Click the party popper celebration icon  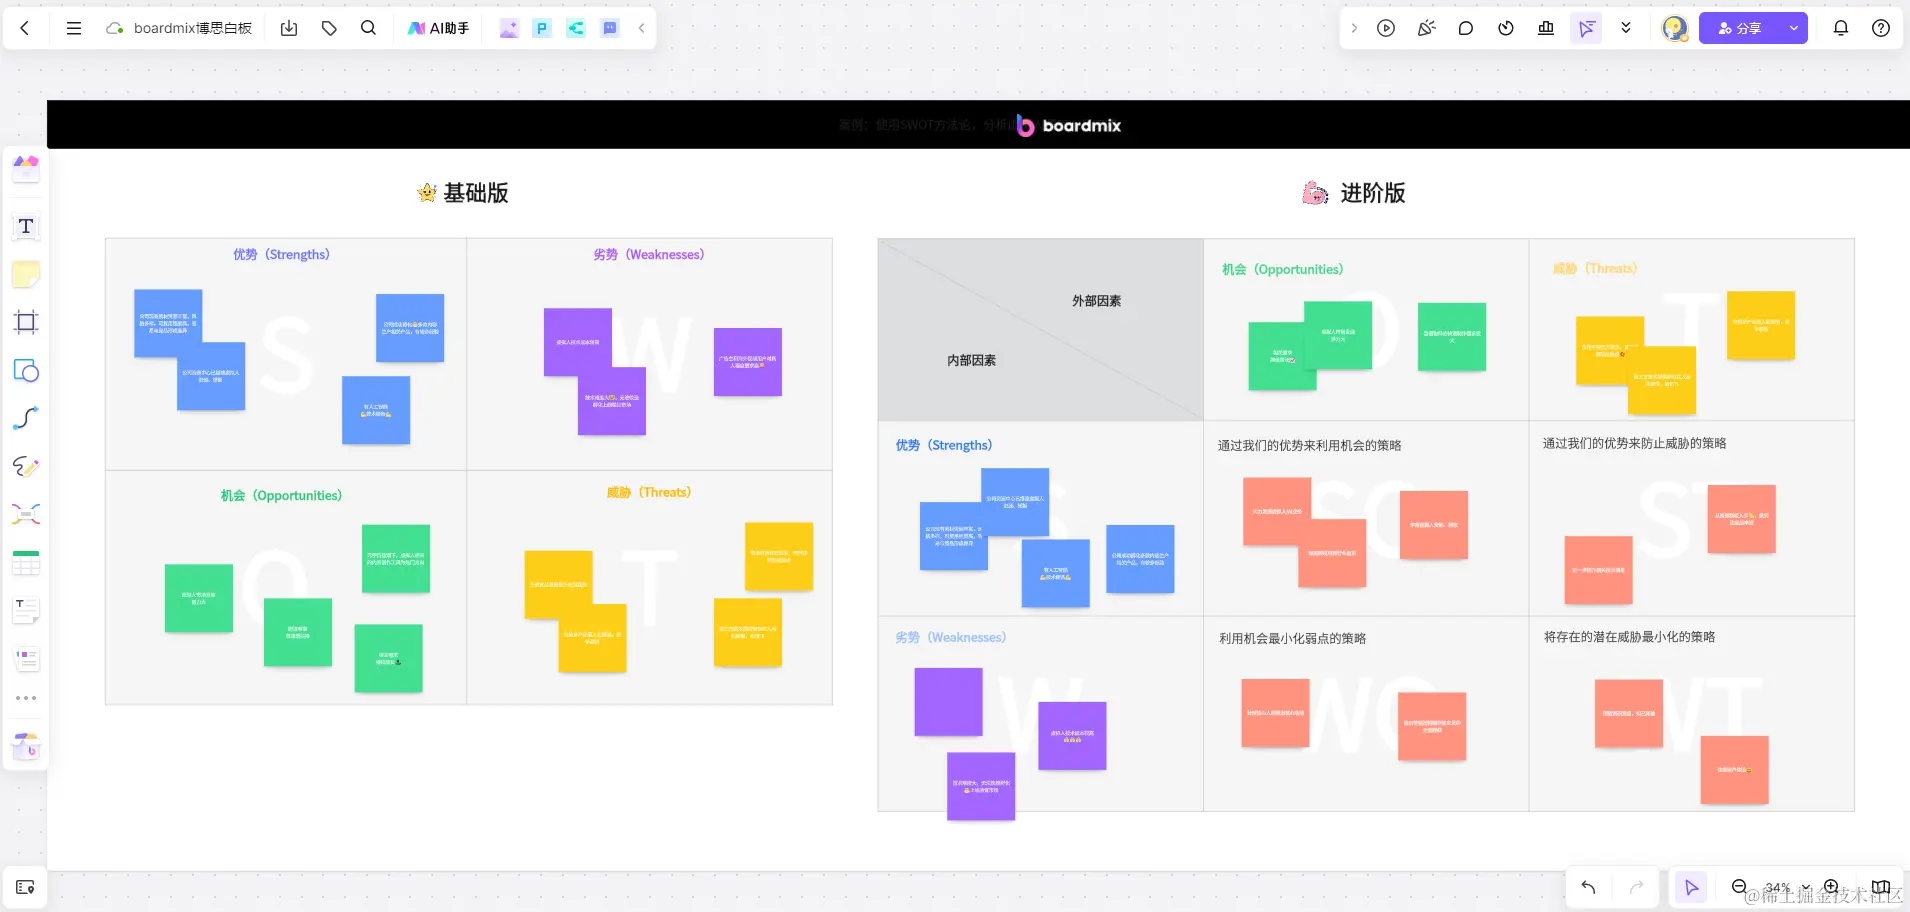(x=1426, y=28)
